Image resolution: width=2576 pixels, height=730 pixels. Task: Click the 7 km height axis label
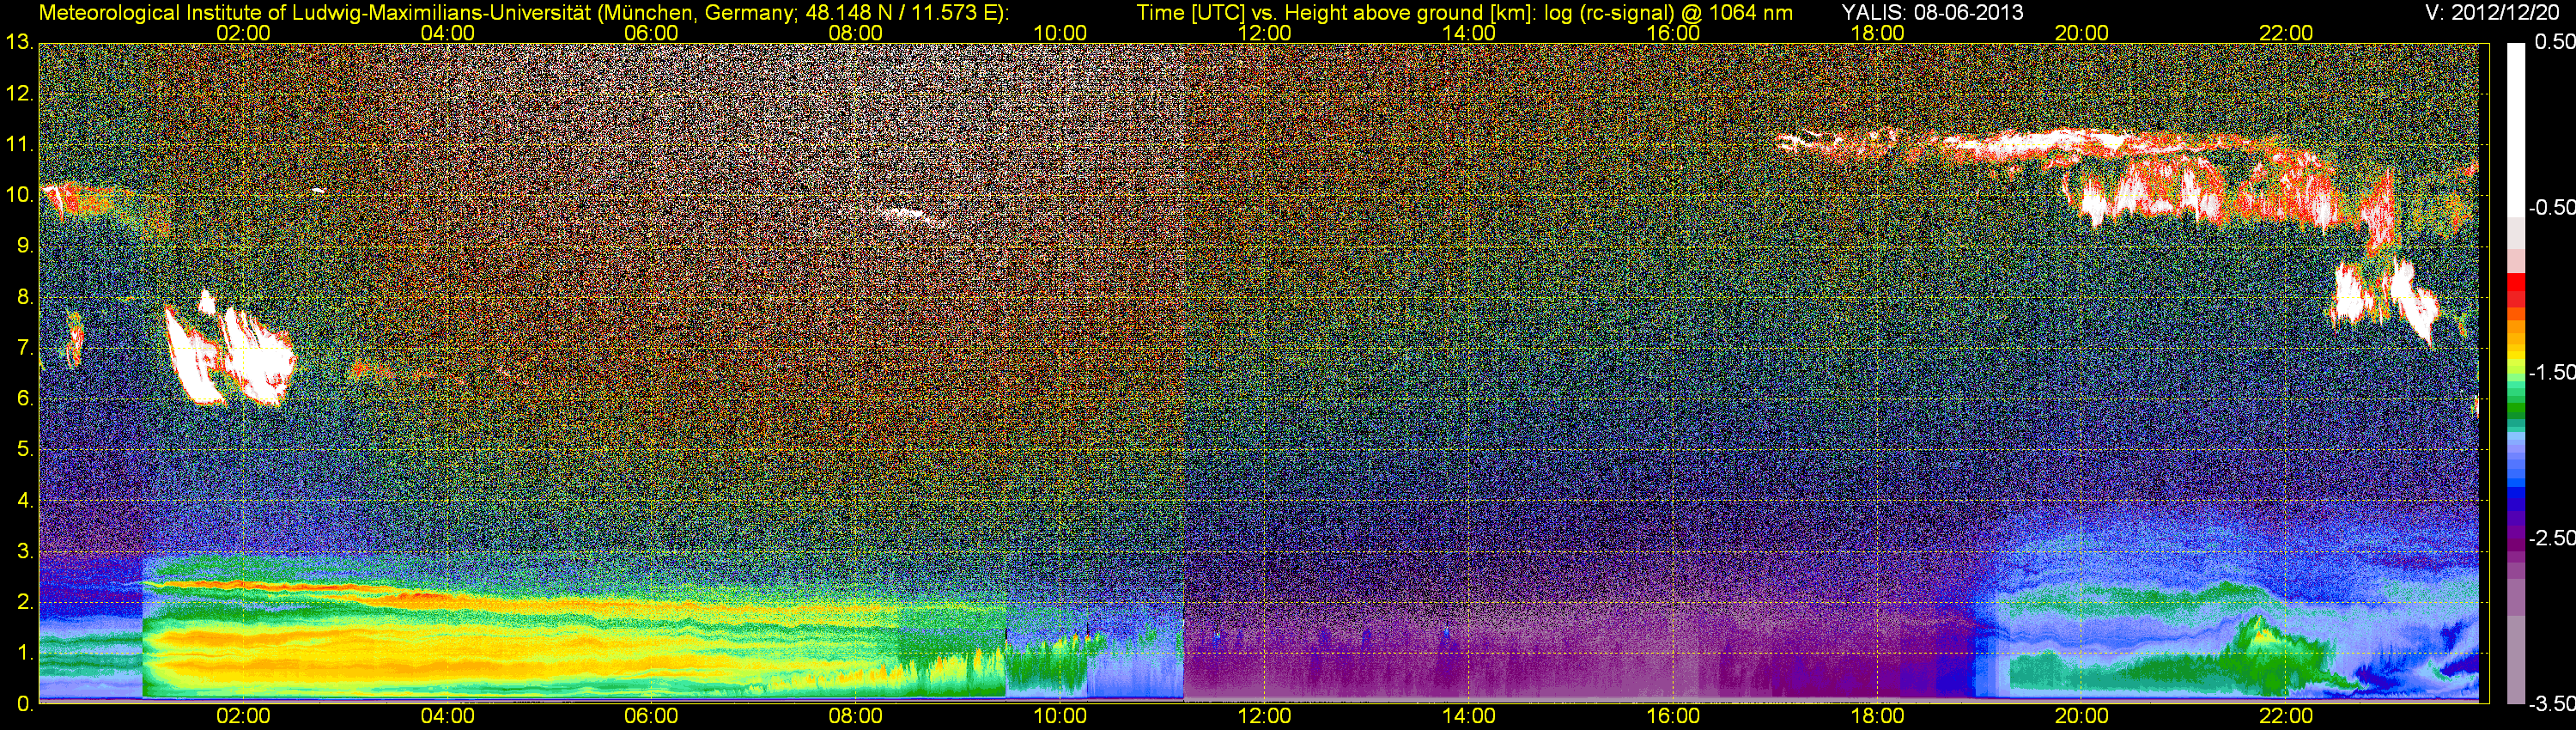(x=24, y=348)
